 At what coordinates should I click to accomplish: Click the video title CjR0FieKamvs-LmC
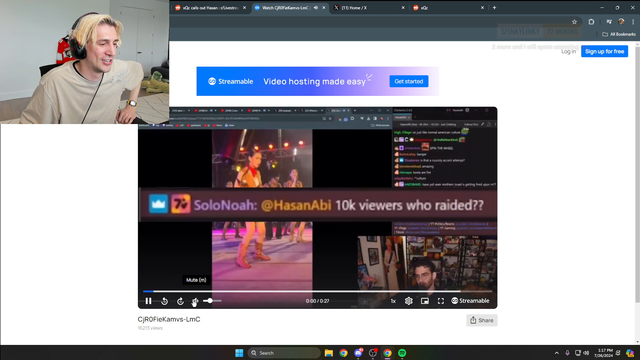coord(169,319)
